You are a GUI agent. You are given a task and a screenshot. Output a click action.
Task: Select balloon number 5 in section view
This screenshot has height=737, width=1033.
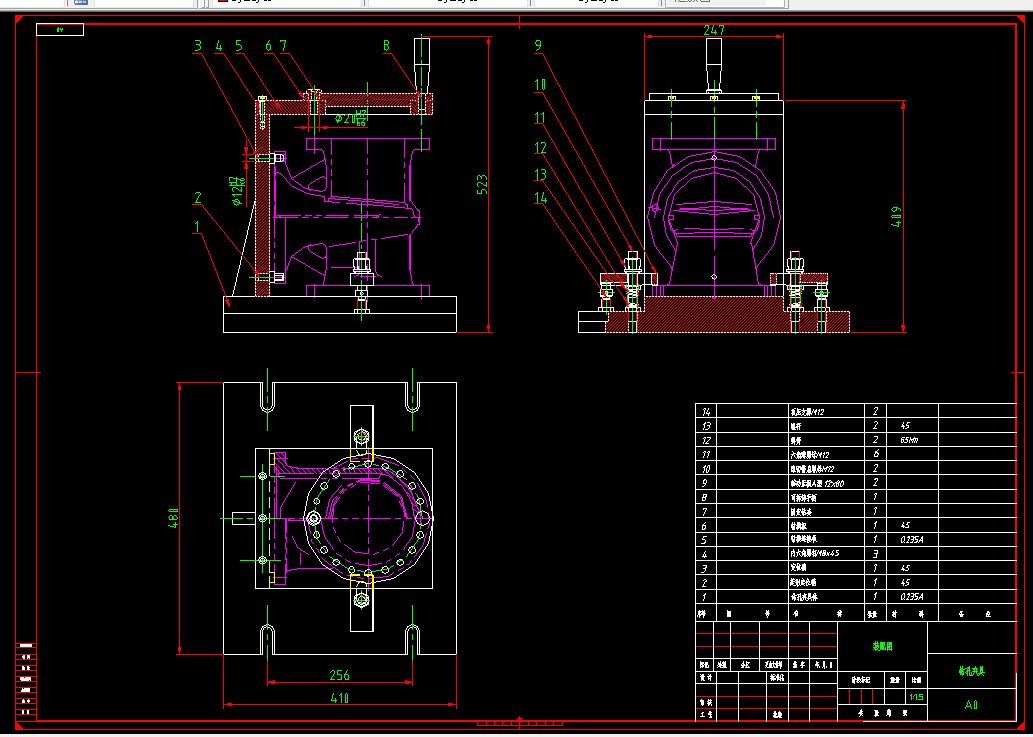pos(238,45)
